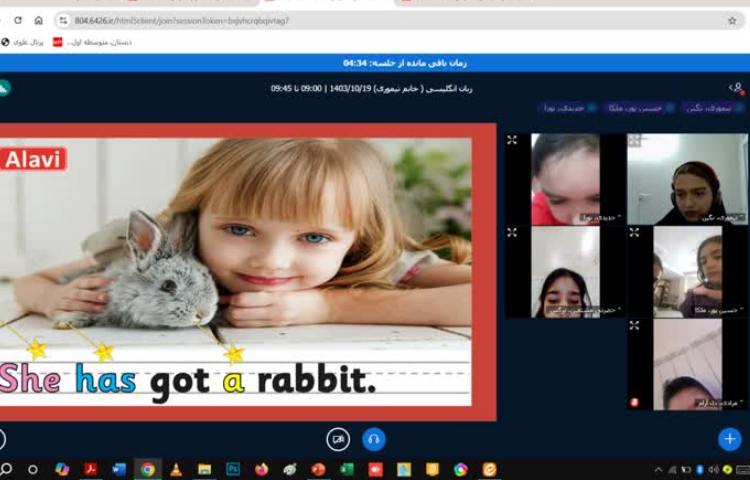The image size is (750, 480).
Task: Open the orange 'e' app on taskbar
Action: [489, 469]
